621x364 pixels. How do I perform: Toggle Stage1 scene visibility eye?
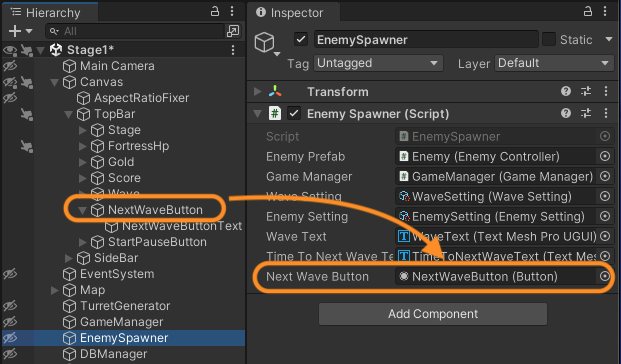(10, 50)
